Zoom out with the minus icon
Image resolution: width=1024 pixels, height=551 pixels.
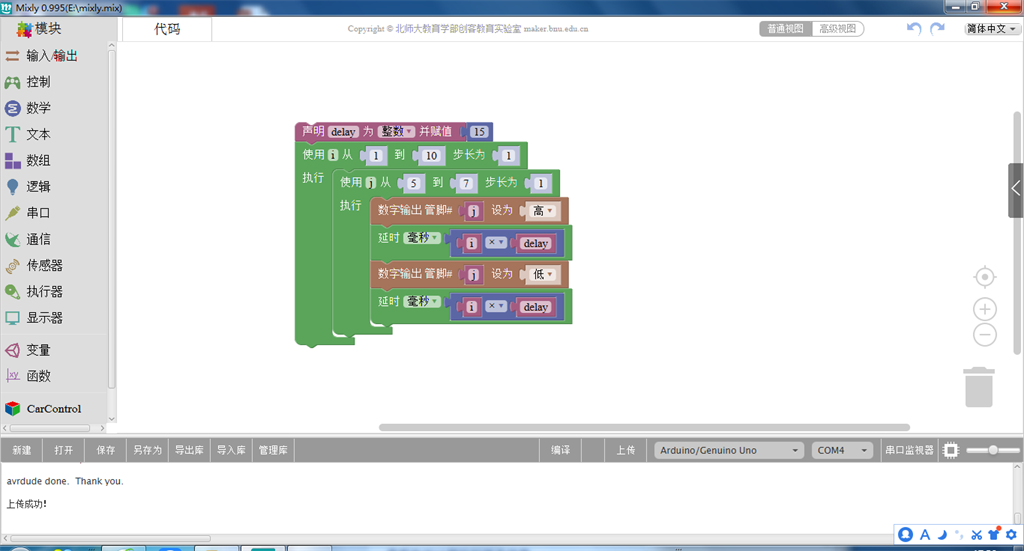pos(985,335)
